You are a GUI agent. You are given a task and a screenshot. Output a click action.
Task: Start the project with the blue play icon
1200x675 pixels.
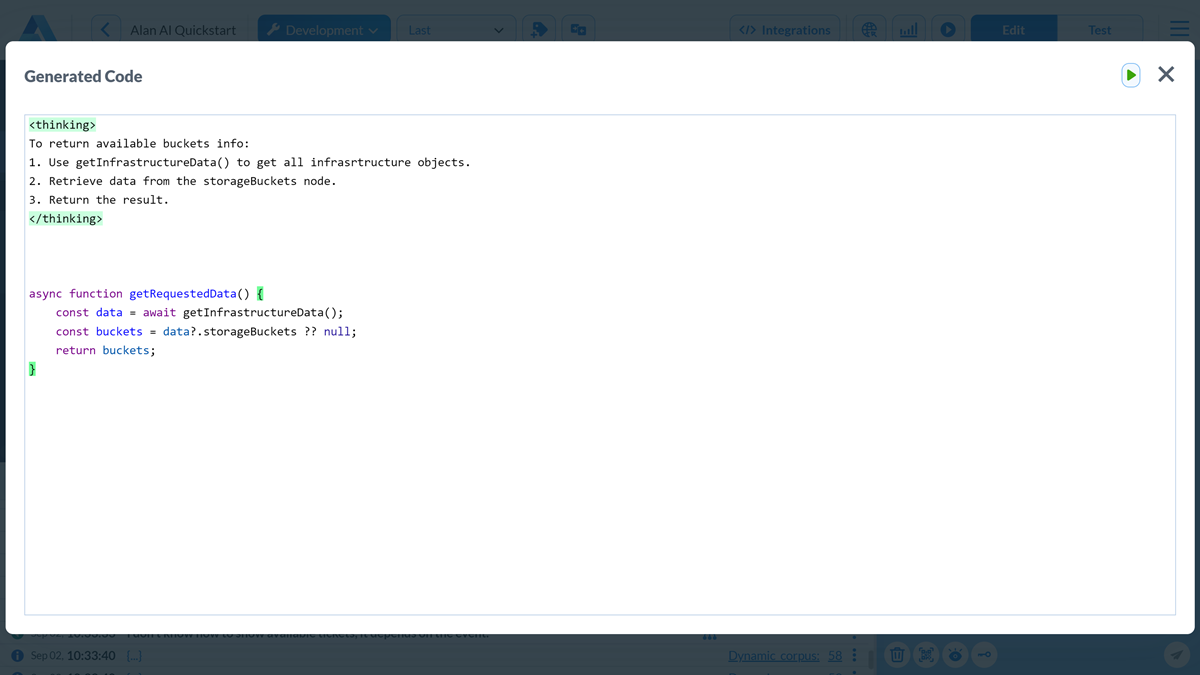pyautogui.click(x=948, y=30)
